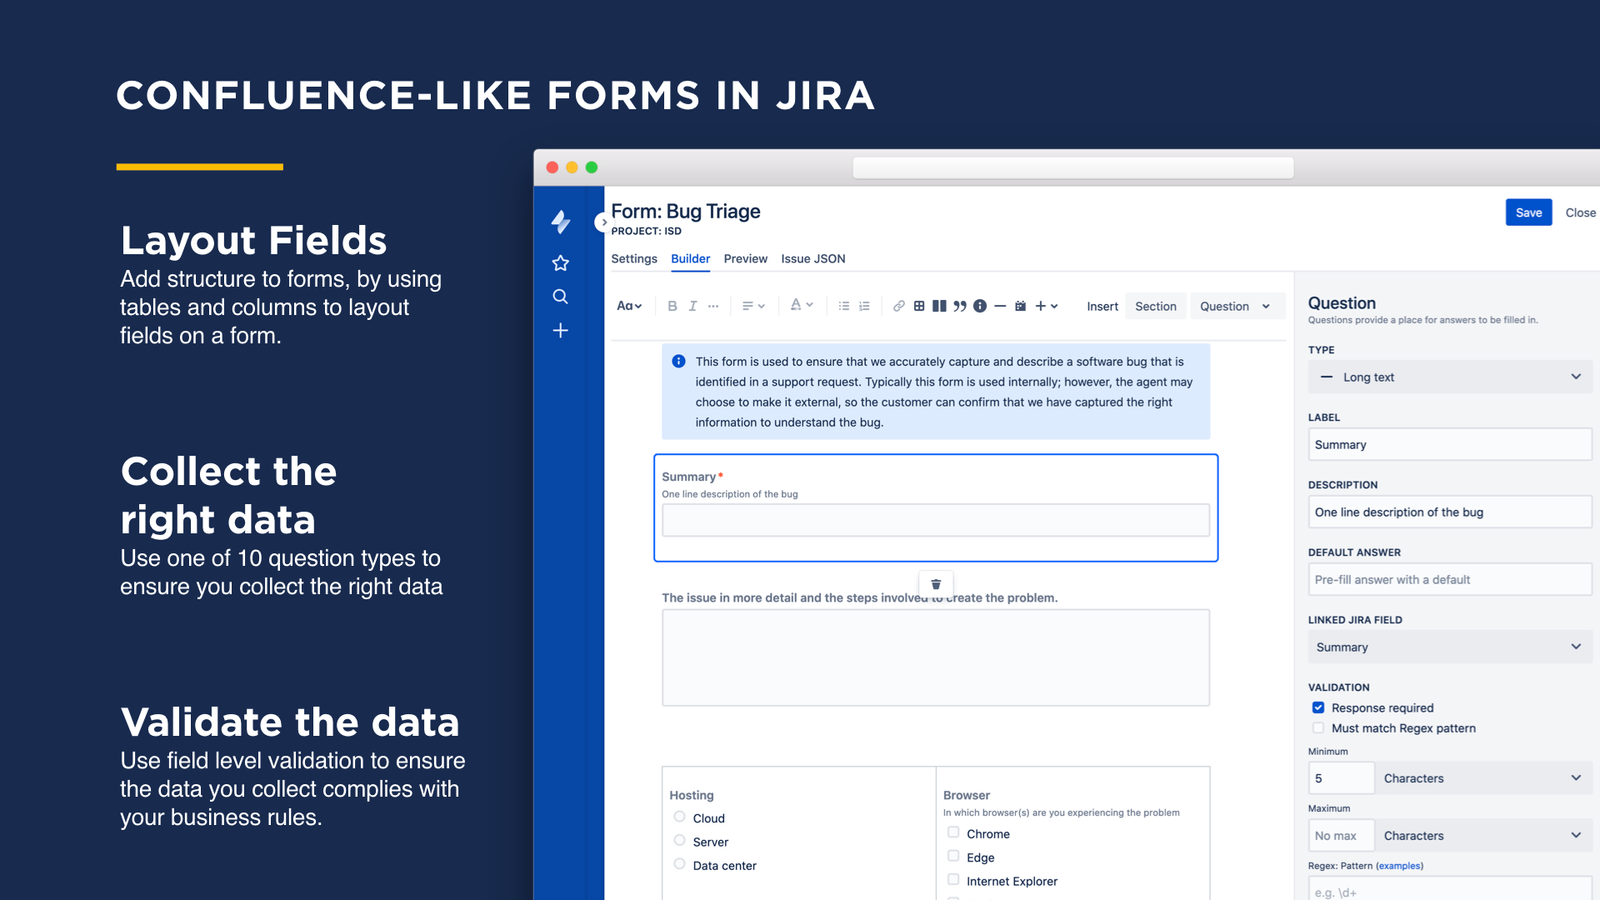The height and width of the screenshot is (900, 1600).
Task: Click the Jira lightning-bolt logo in the sidebar
Action: [x=561, y=221]
